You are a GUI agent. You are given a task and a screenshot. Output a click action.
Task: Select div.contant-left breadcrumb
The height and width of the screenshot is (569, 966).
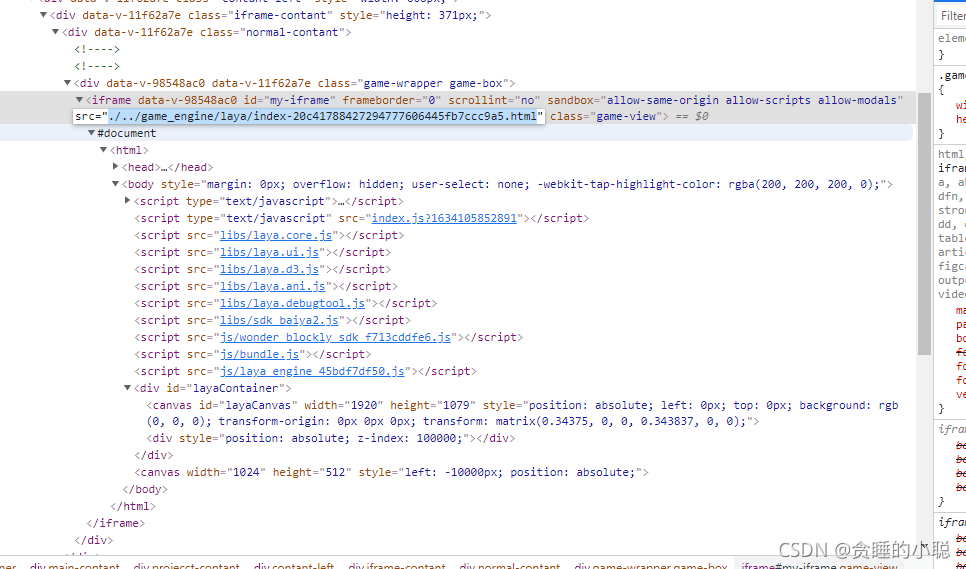coord(294,565)
